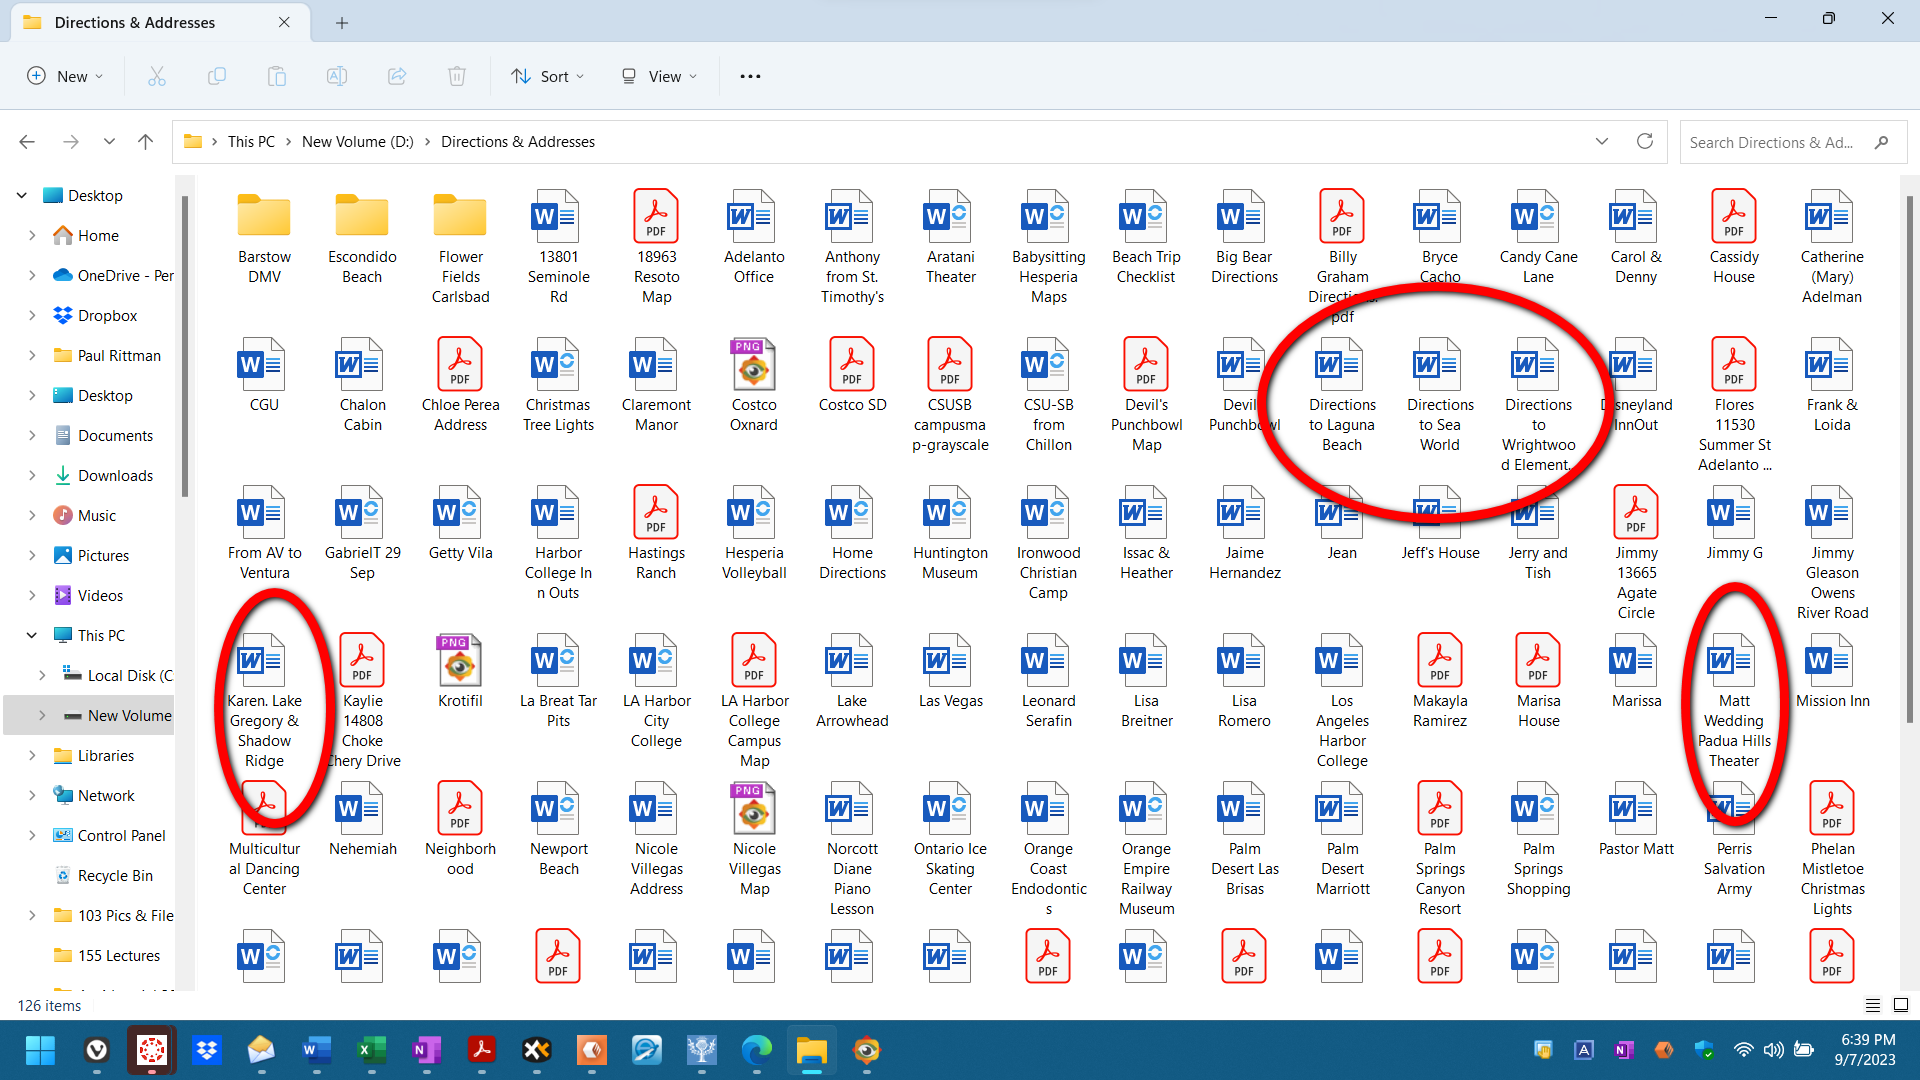
Task: Expand the Dropbox tree node
Action: click(32, 315)
